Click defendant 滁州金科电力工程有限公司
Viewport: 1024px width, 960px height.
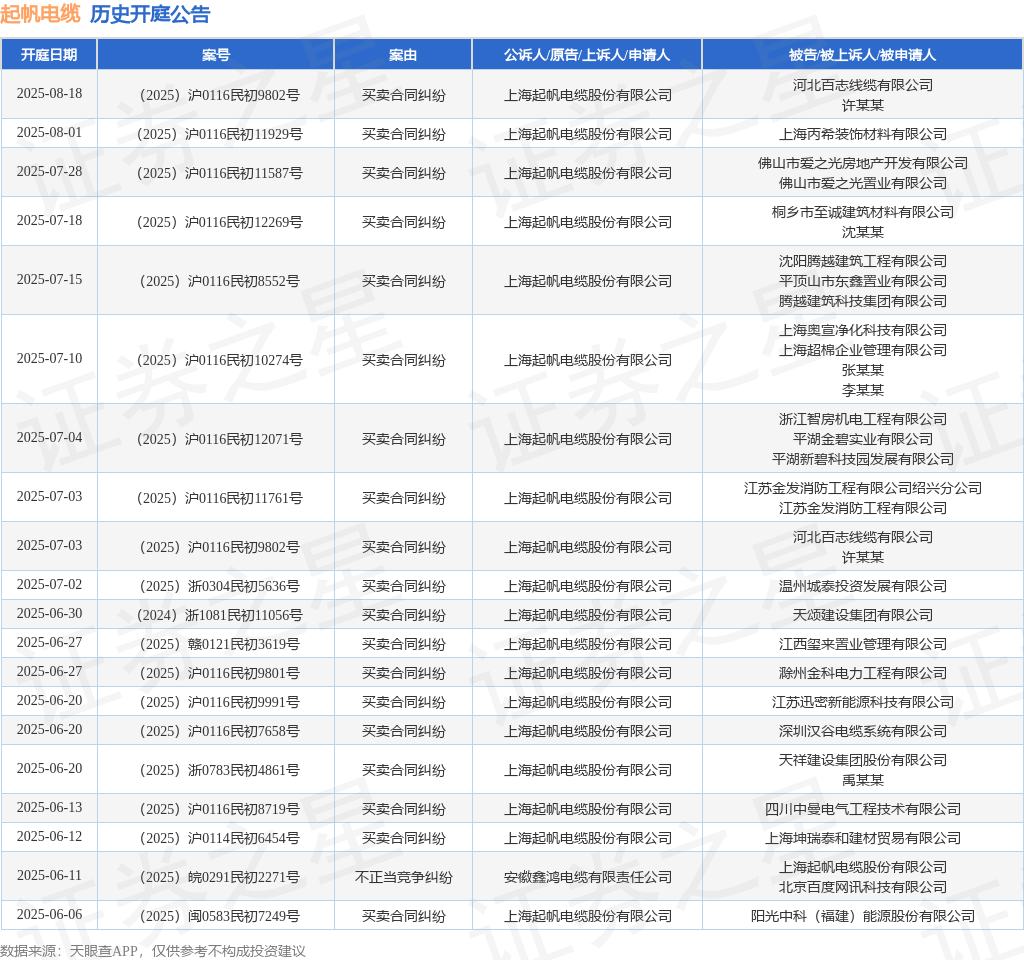point(863,673)
